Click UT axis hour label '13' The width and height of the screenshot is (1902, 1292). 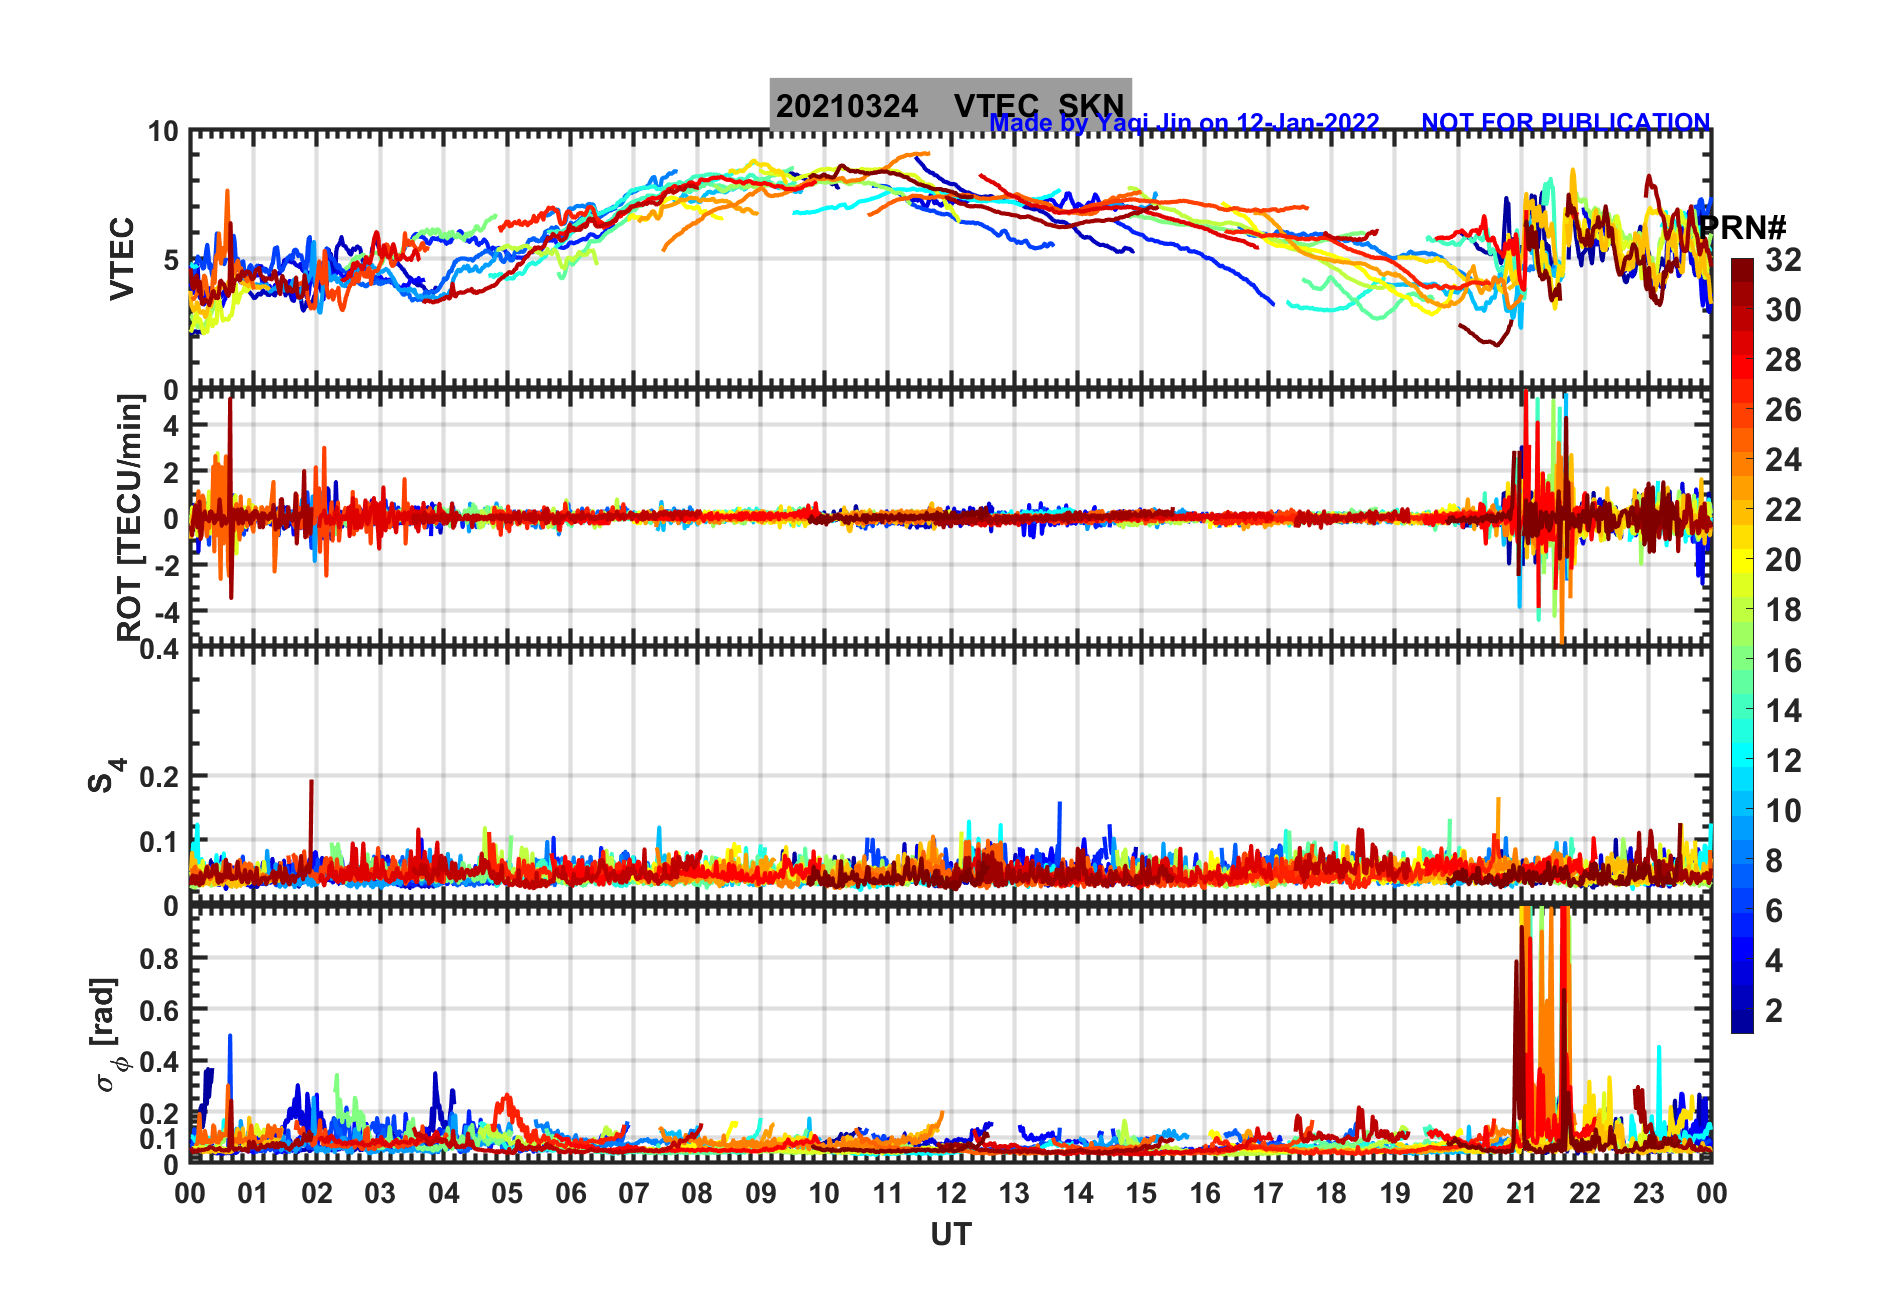1014,1193
